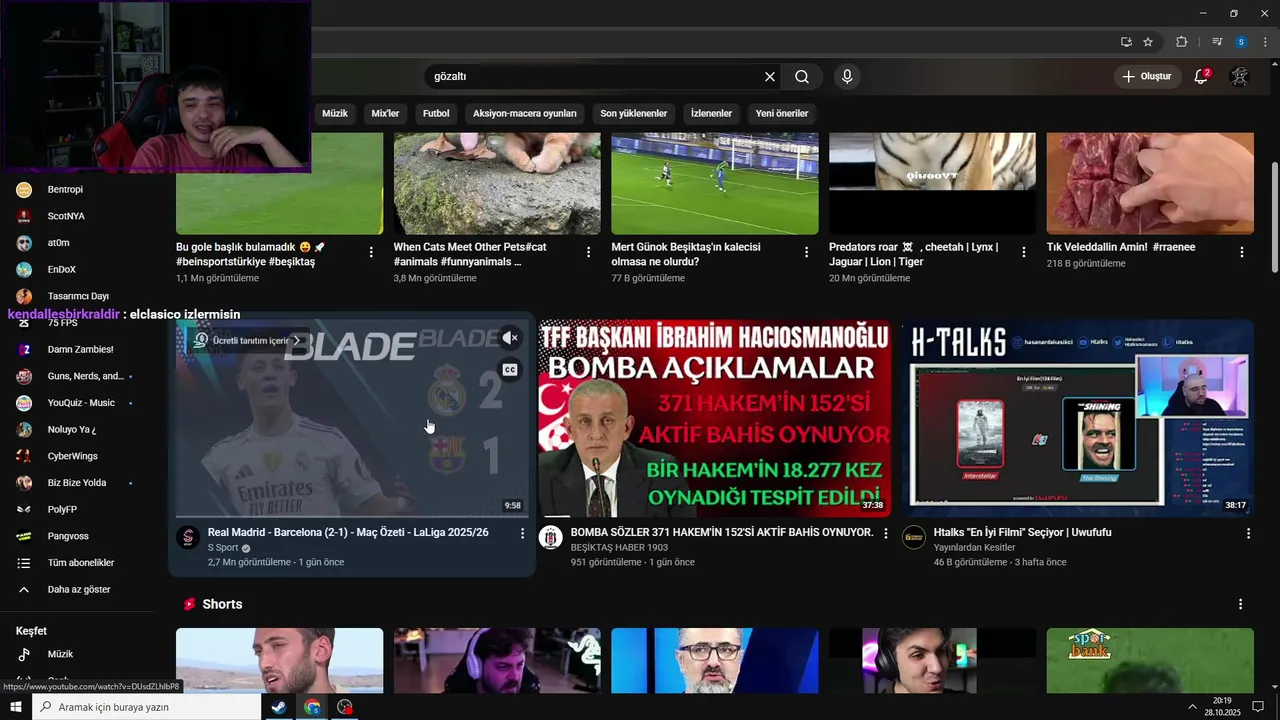1280x720 pixels.
Task: Expand the Ücretli tanıtım içerir notice
Action: (x=246, y=341)
